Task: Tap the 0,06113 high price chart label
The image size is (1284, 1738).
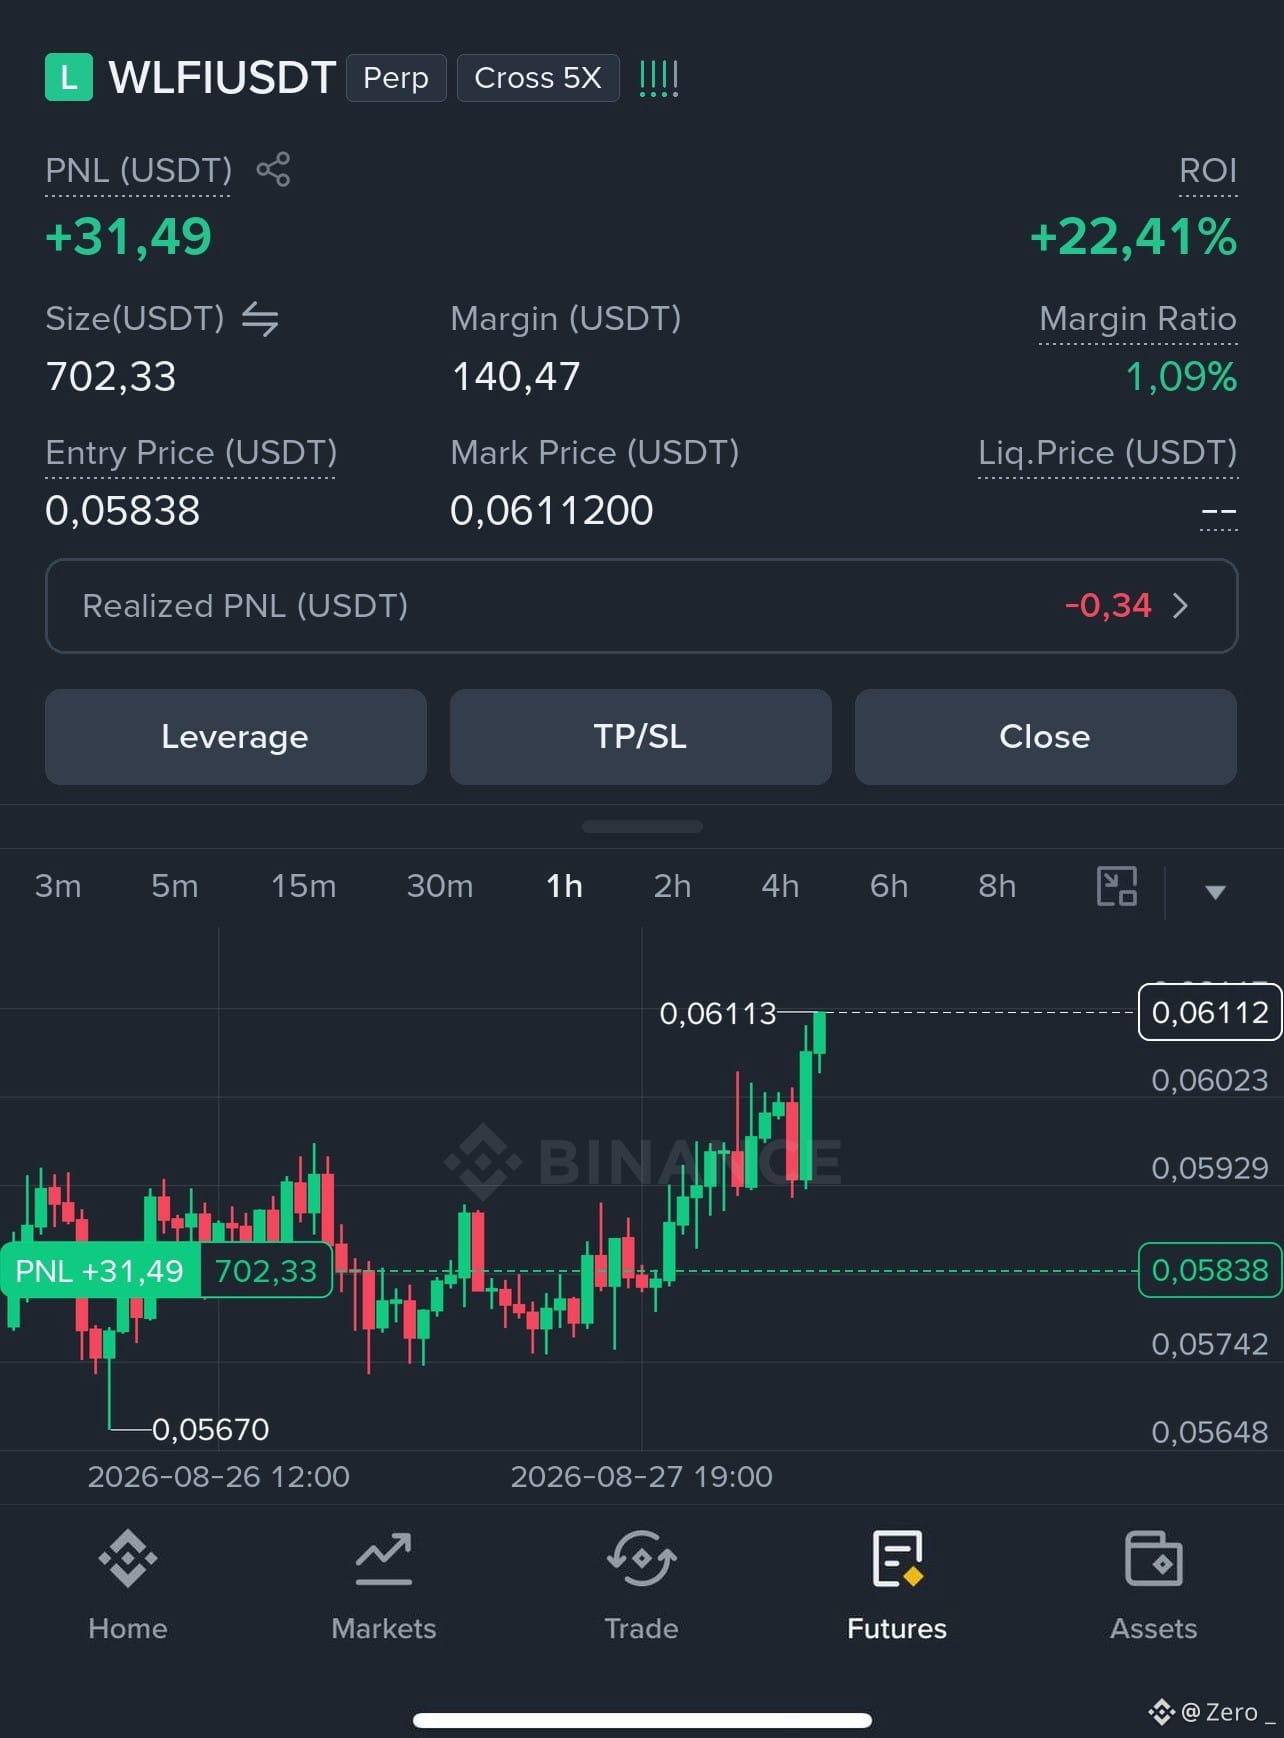Action: tap(718, 1014)
